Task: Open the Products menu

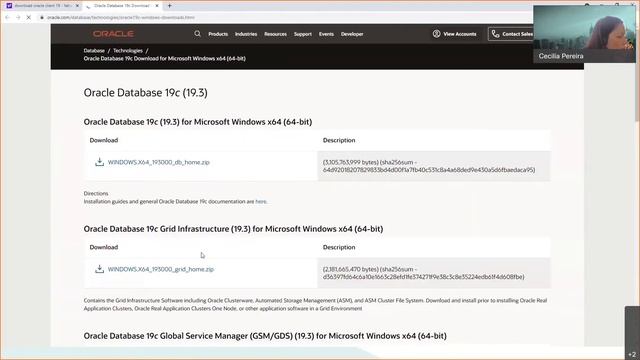Action: tap(218, 34)
